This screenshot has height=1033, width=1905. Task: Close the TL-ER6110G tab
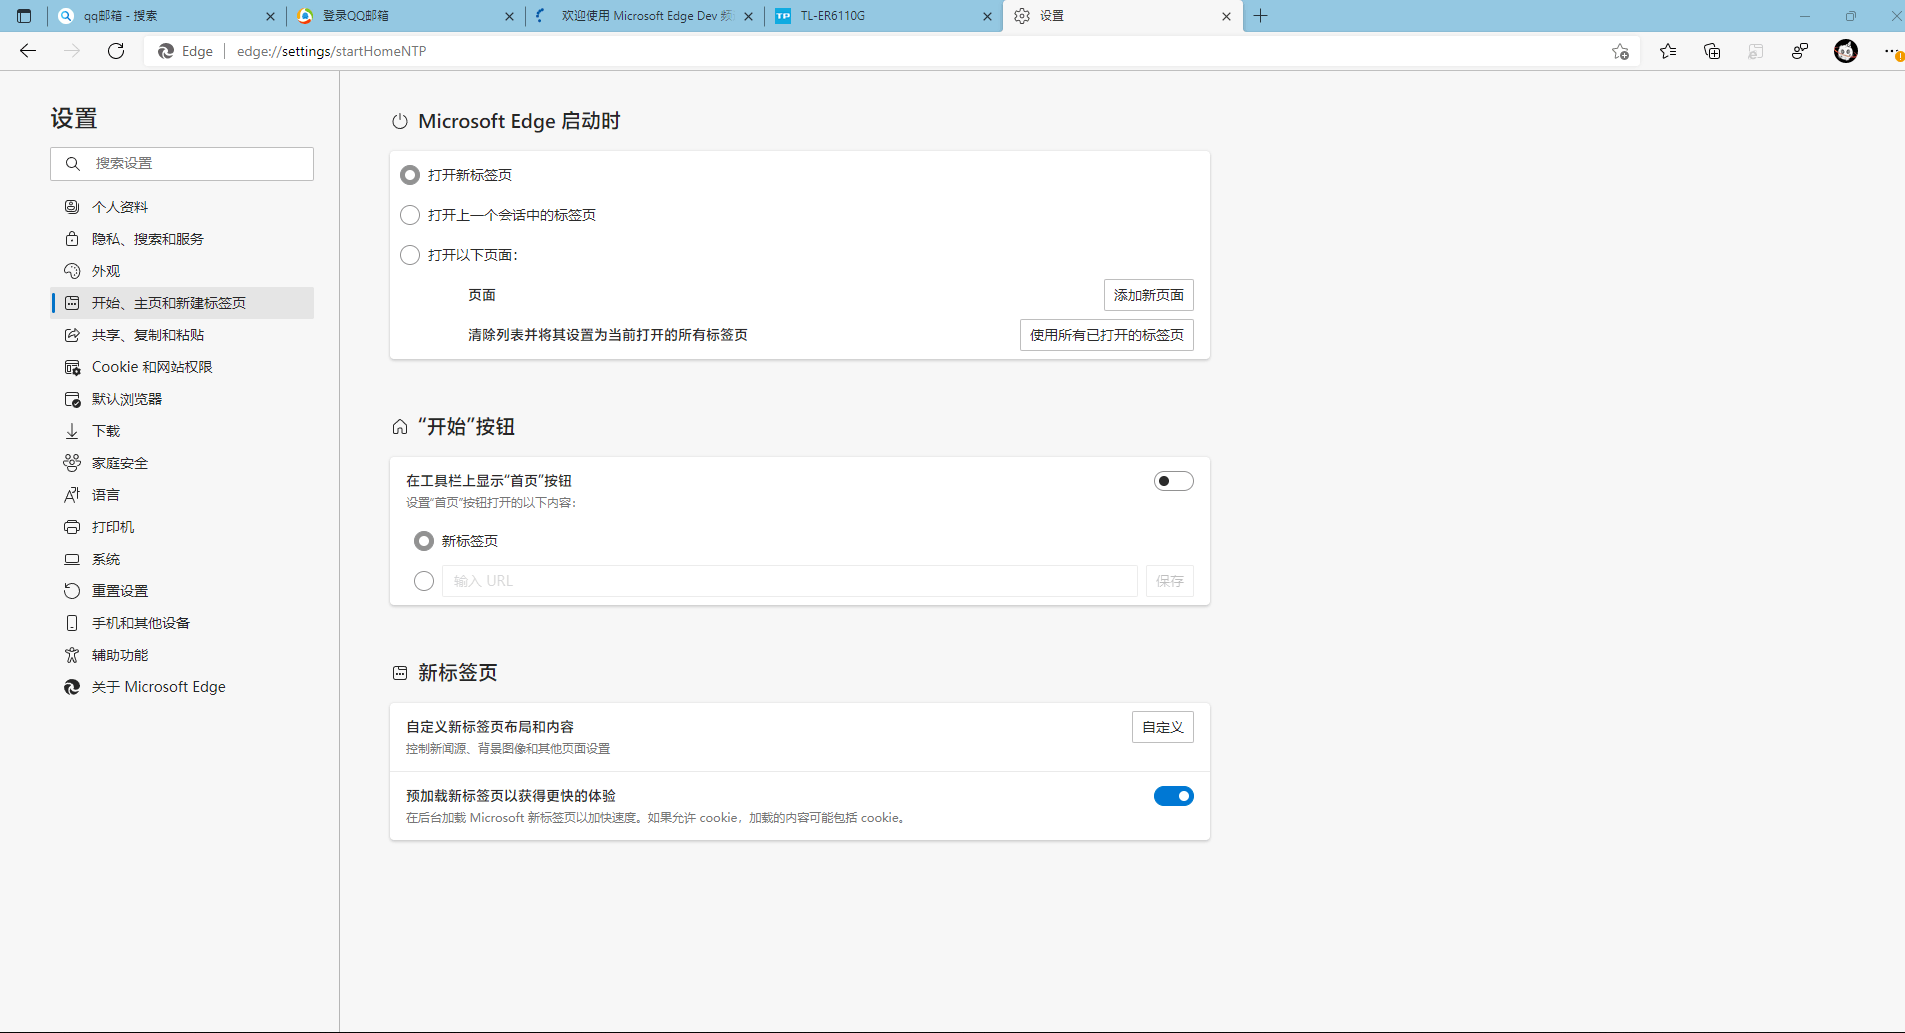click(987, 16)
